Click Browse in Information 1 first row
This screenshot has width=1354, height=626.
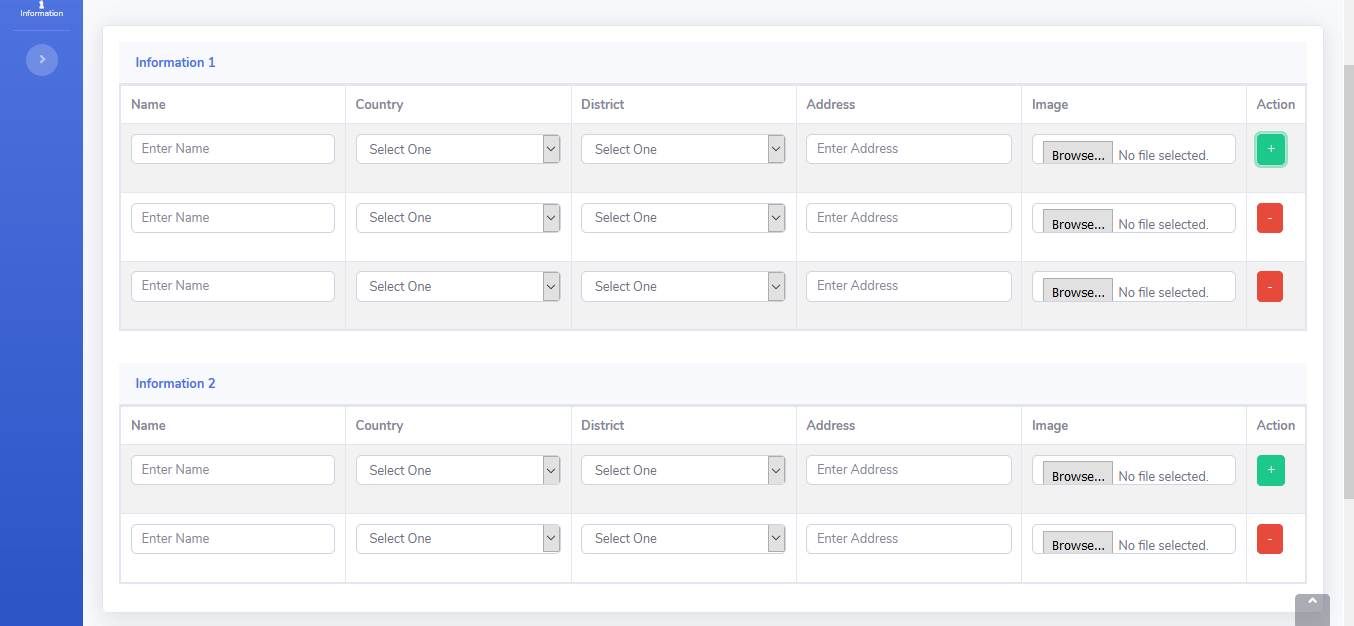tap(1077, 155)
